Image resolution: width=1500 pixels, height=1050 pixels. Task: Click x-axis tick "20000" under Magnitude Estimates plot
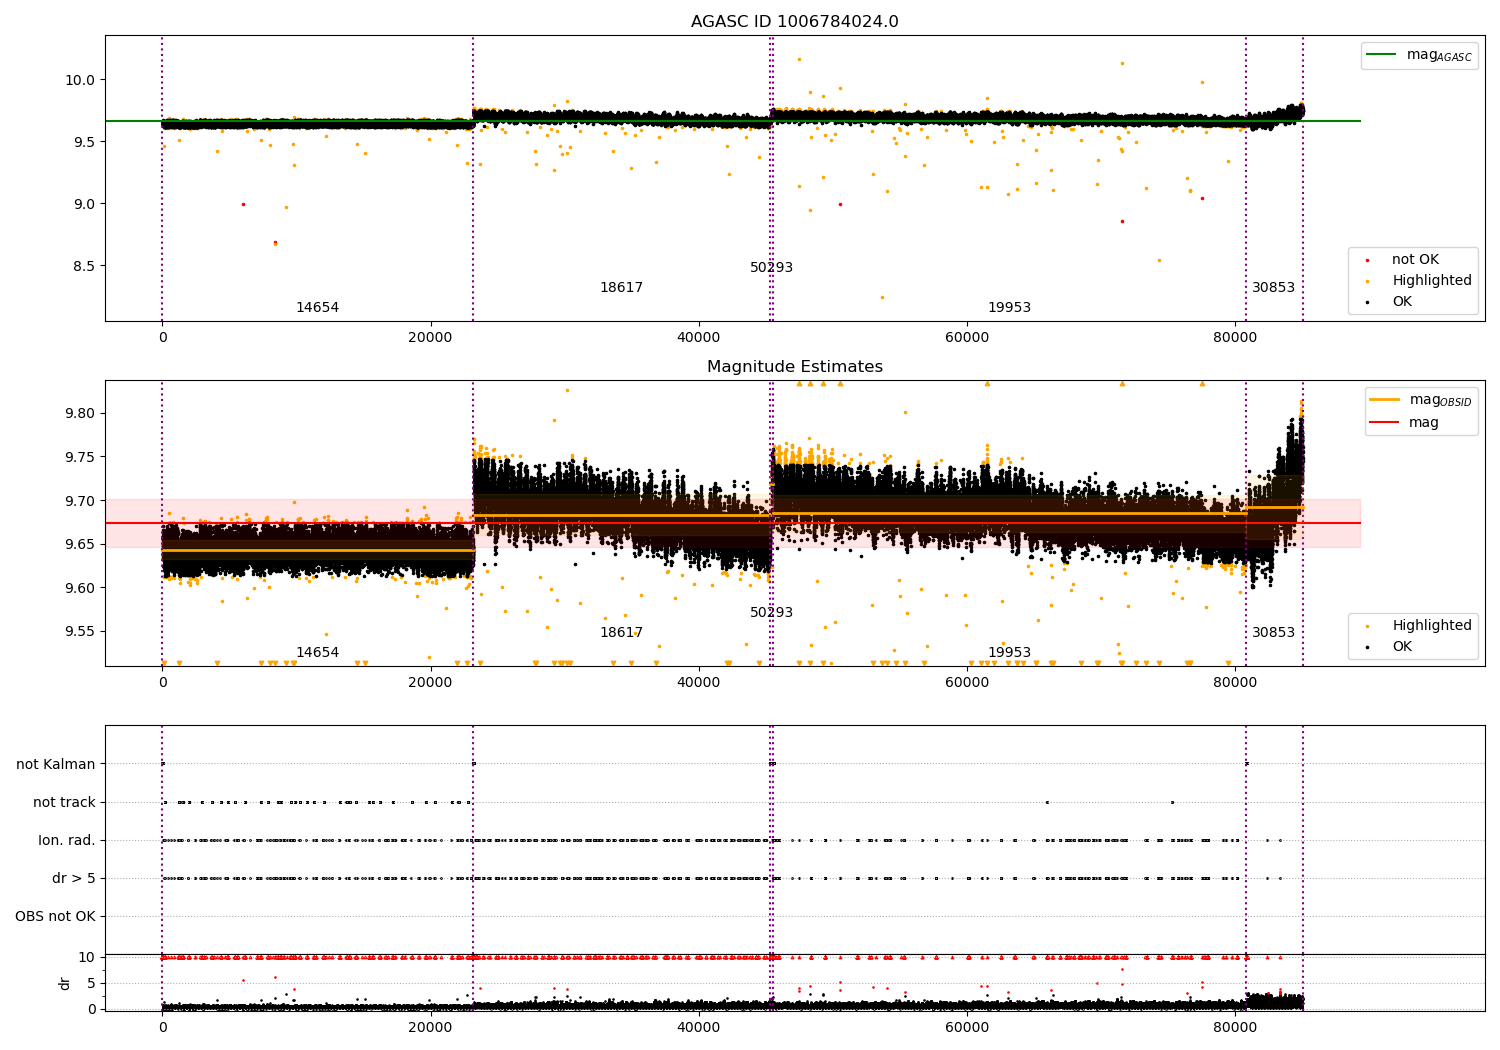click(x=430, y=683)
